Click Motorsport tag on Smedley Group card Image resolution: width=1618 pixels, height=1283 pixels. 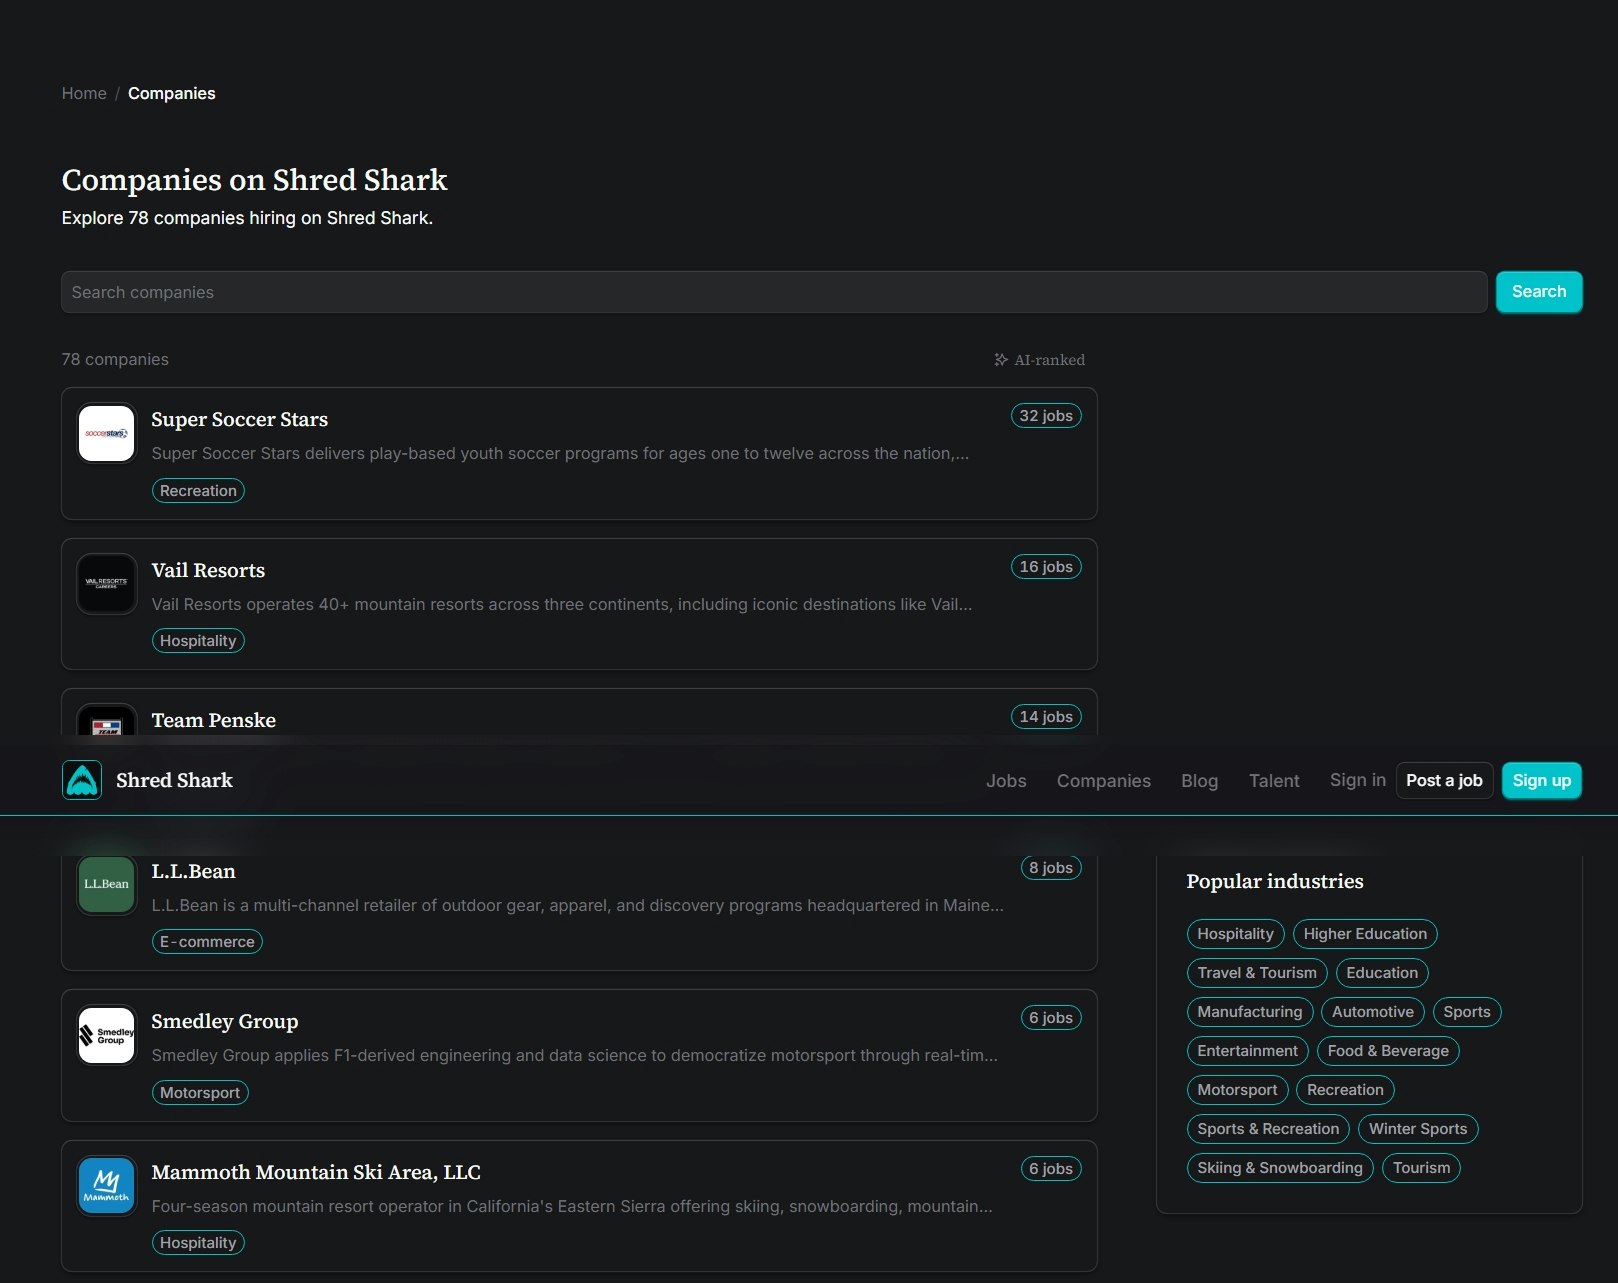(200, 1093)
